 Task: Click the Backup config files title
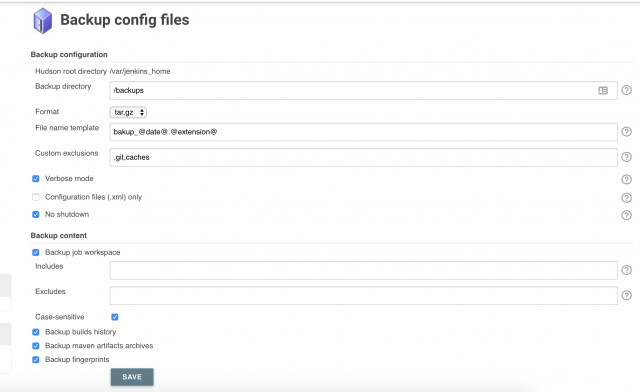[125, 20]
